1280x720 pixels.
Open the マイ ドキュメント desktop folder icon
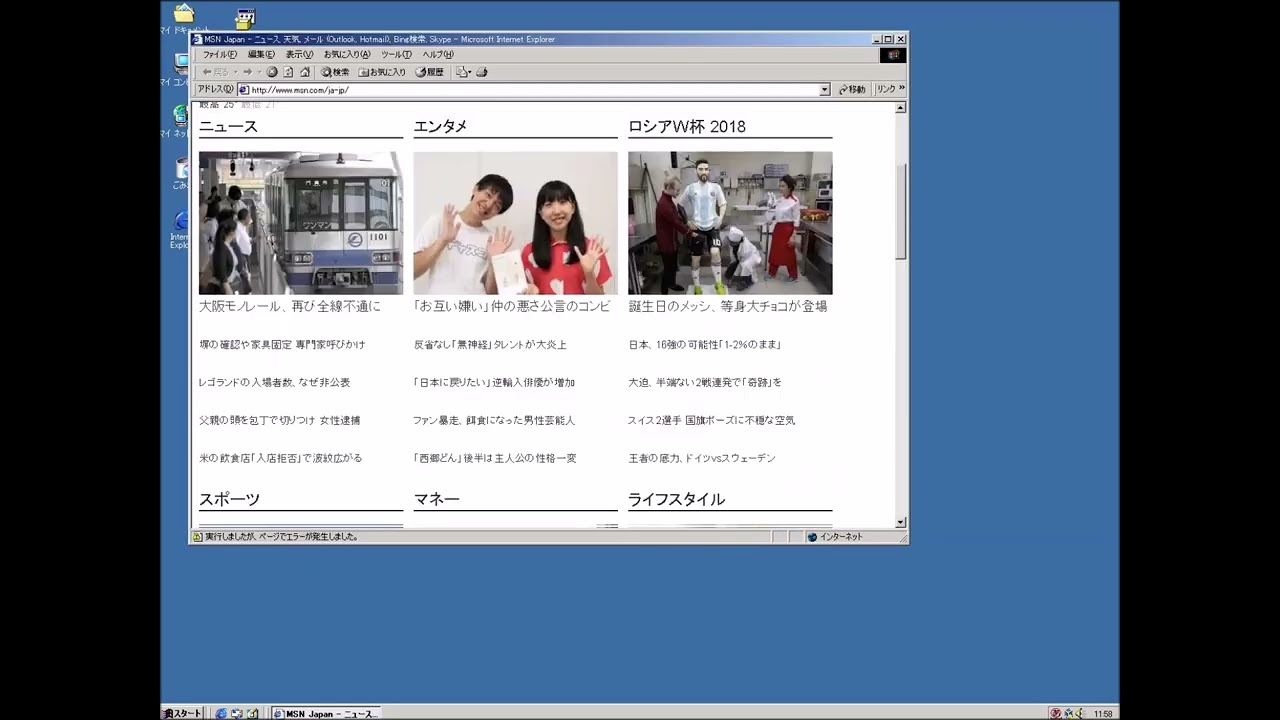click(184, 19)
